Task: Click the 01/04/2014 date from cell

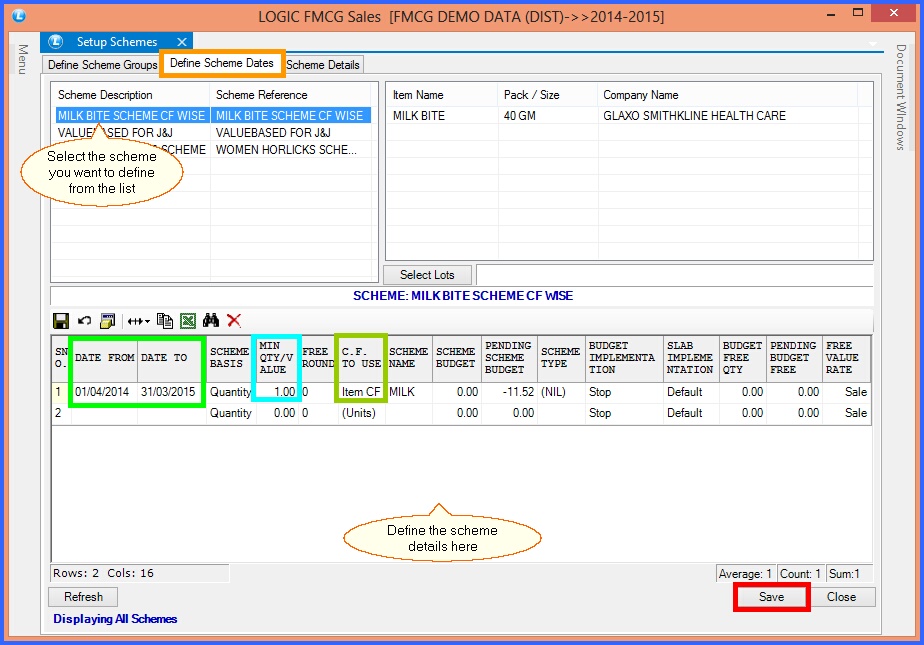Action: point(102,392)
